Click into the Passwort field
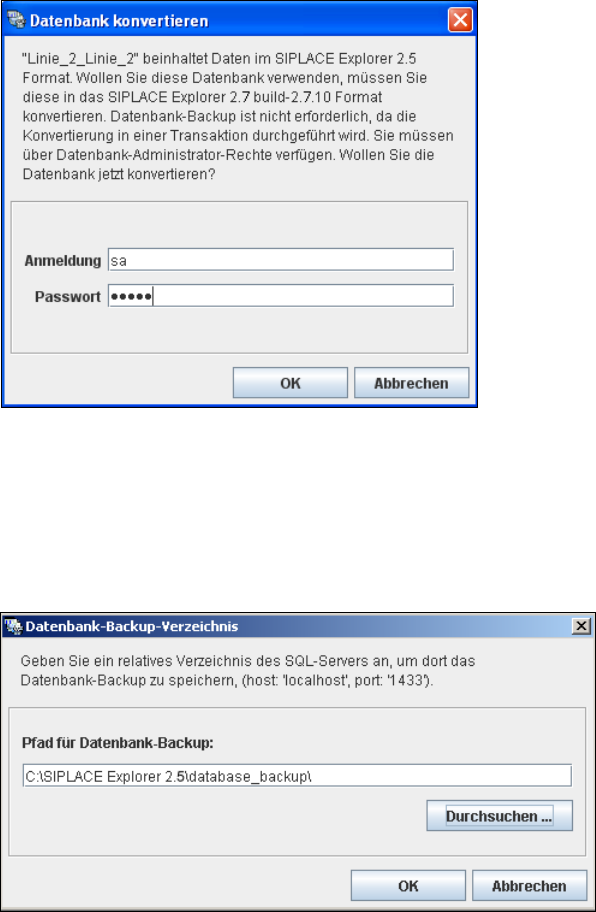Viewport: 596px width, 912px height. point(281,296)
